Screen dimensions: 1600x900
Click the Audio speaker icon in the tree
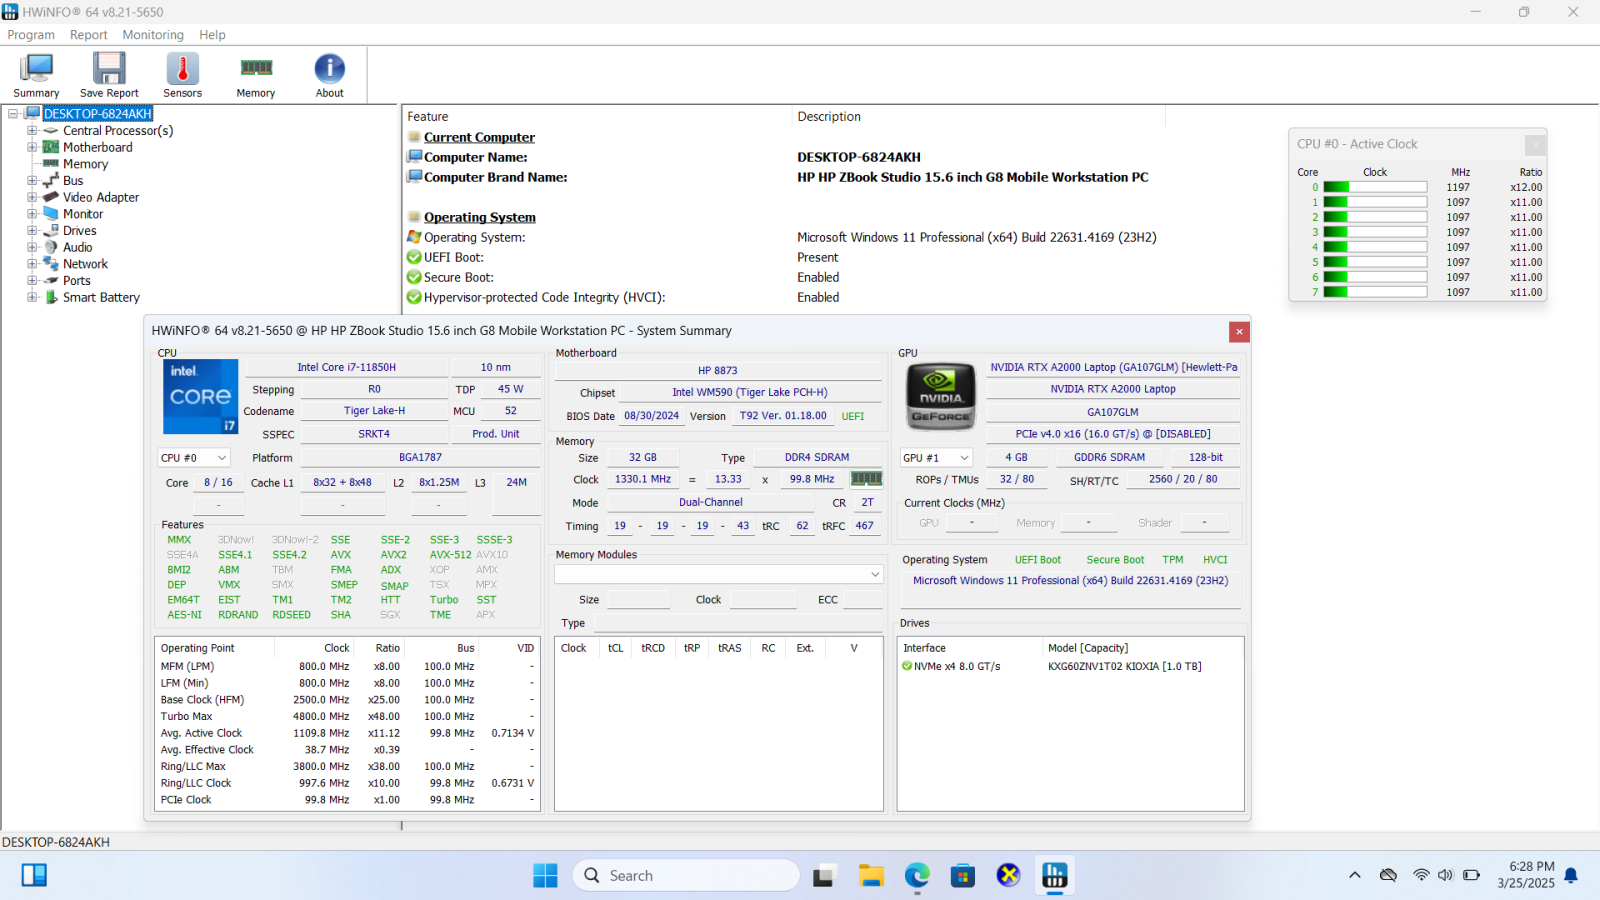click(x=51, y=247)
